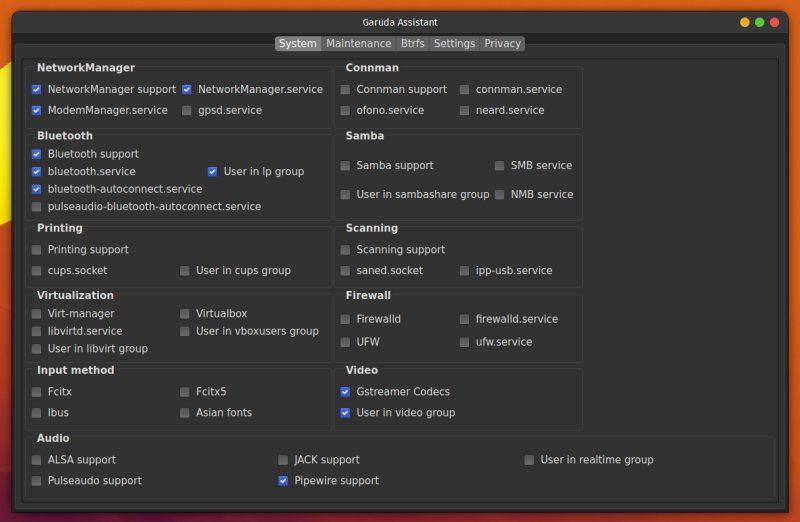Uncheck NetworkManager support checkbox
The image size is (800, 522).
[x=37, y=89]
